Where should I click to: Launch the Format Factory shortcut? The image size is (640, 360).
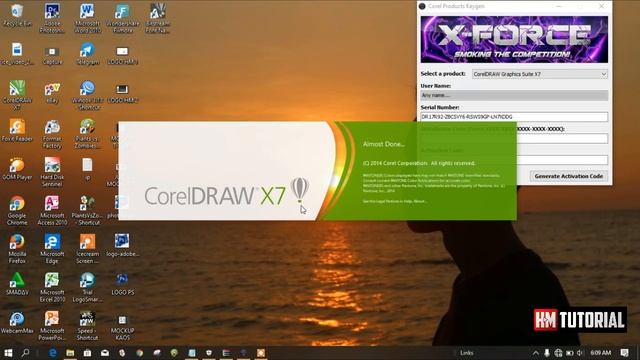pos(52,134)
